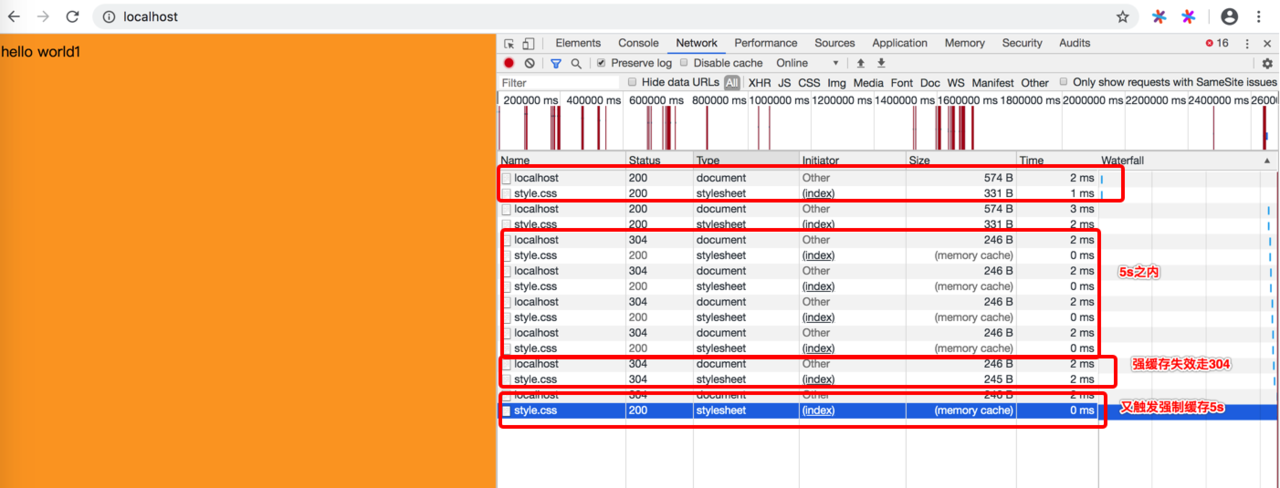Focus the network Filter text field
Viewport: 1280px width, 488px height.
click(559, 83)
